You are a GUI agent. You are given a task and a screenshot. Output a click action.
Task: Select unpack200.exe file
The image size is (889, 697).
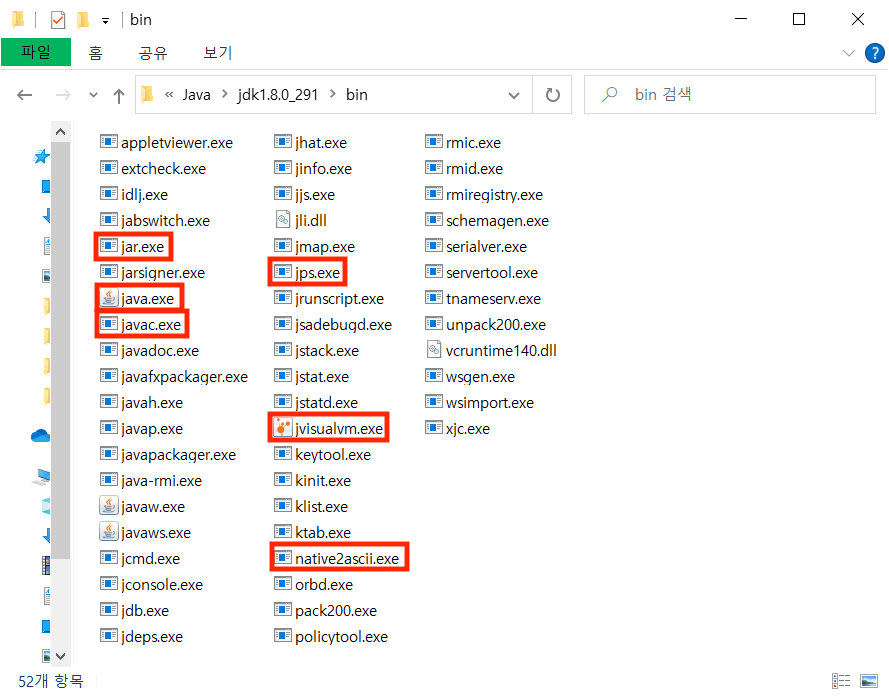[x=485, y=324]
